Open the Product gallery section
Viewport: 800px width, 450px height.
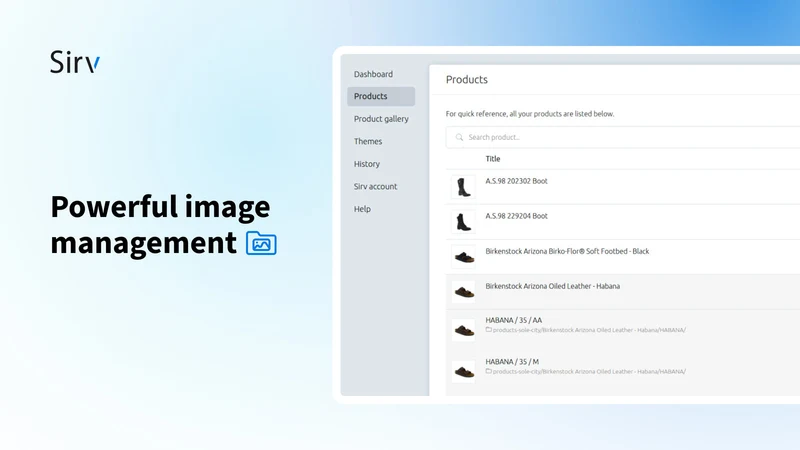[381, 119]
